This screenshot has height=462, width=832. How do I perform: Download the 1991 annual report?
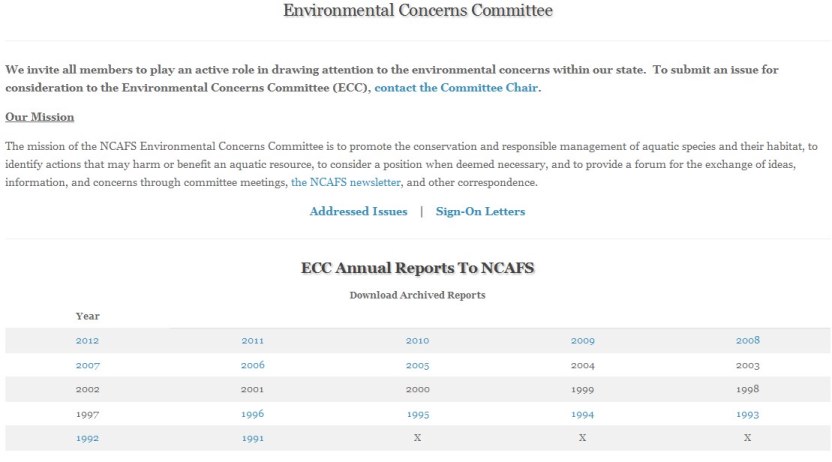coord(253,438)
